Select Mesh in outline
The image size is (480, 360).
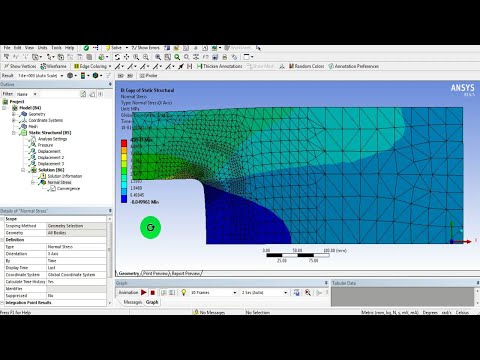coord(33,127)
